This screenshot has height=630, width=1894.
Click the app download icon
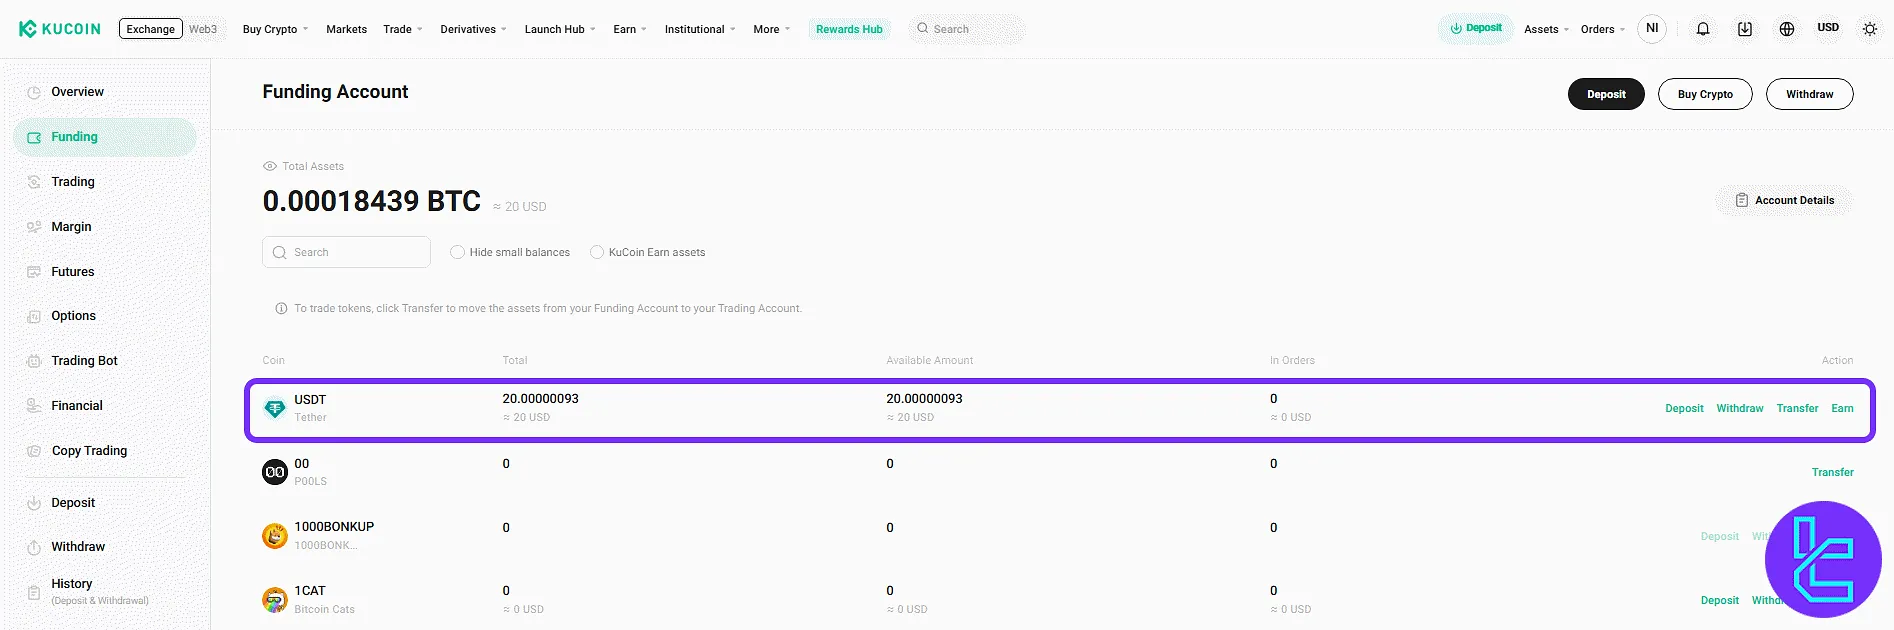[1745, 29]
